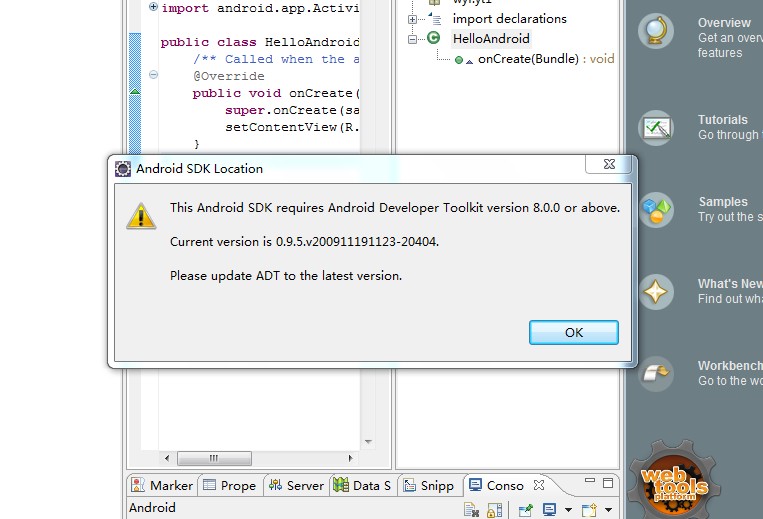Open the Open Console dropdown arrow
Screen dimensions: 763x519
pos(608,510)
